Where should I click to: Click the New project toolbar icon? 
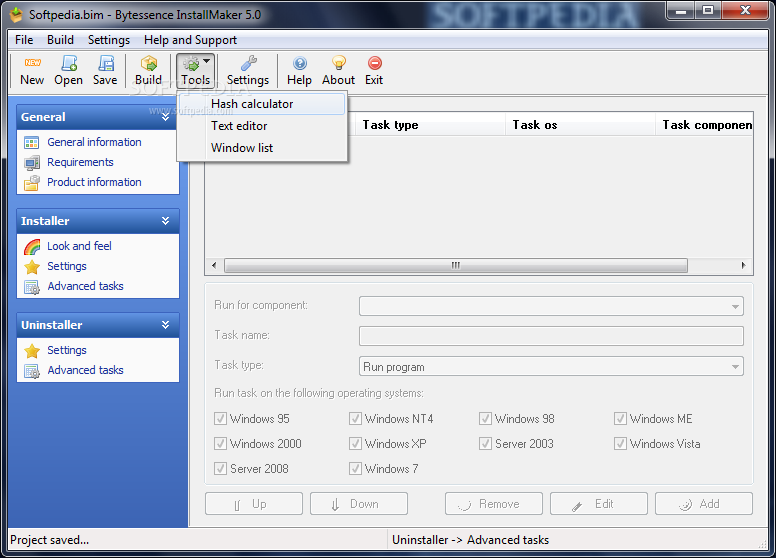(x=32, y=63)
